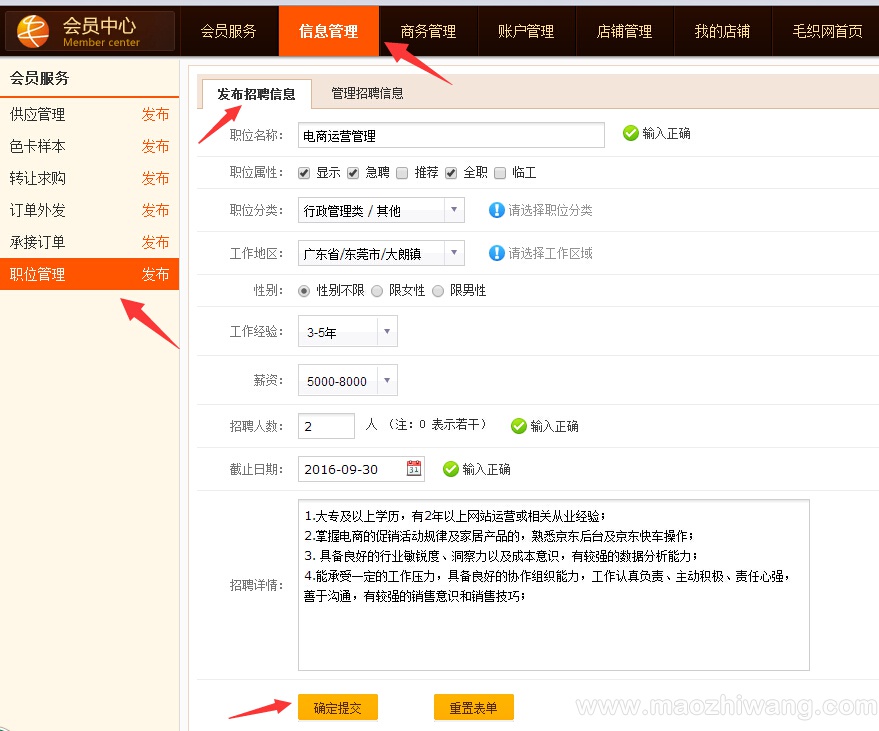
Task: Switch to the 管理招聘信息 tab
Action: [367, 93]
